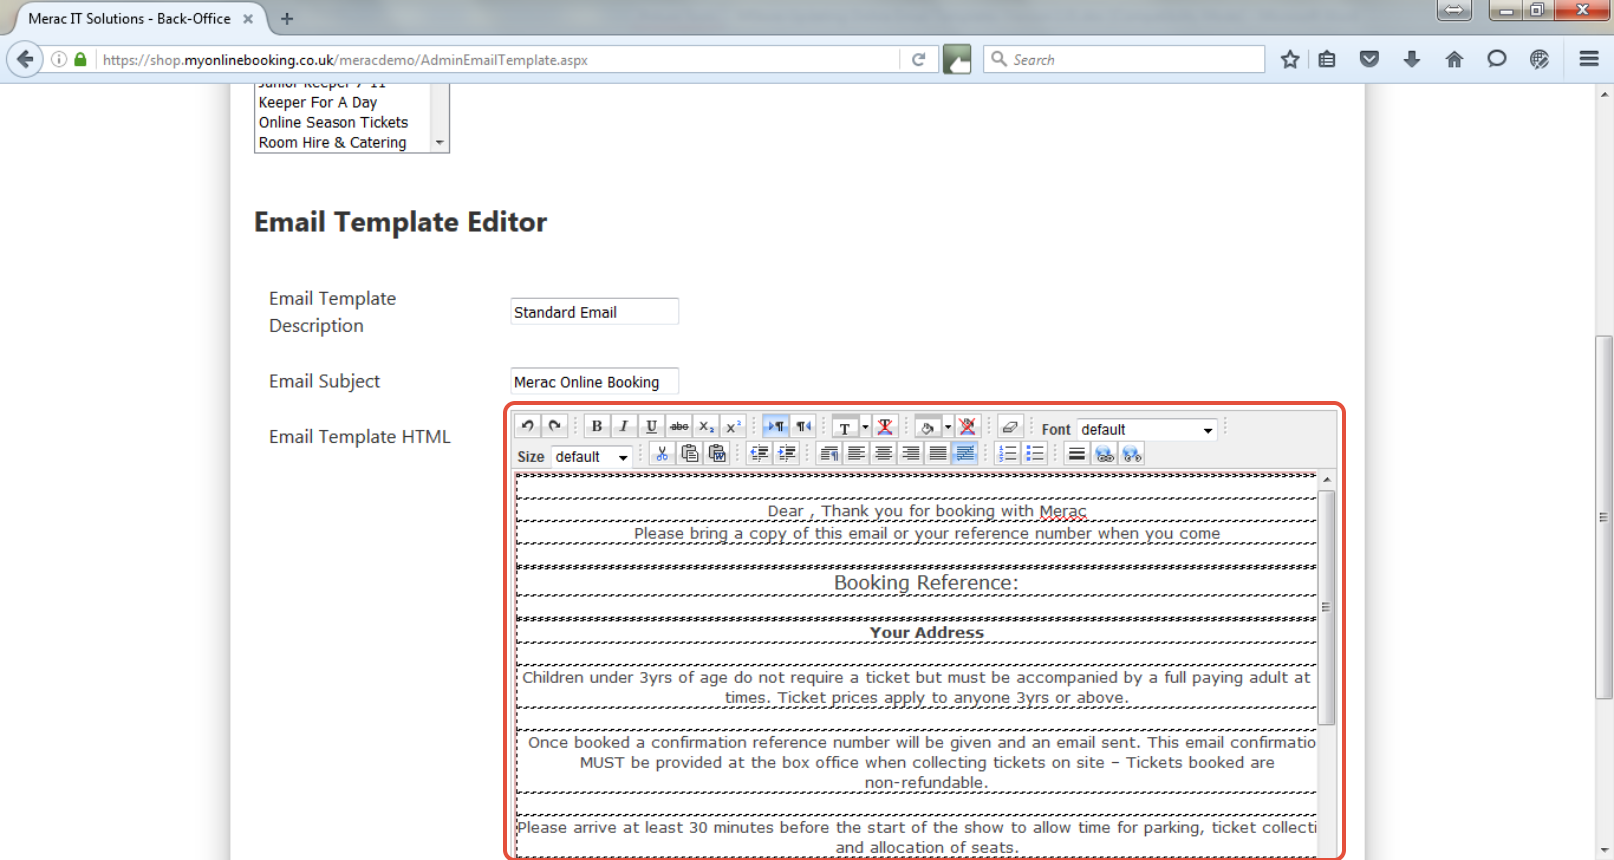The height and width of the screenshot is (860, 1614).
Task: Open the text color dropdown arrow
Action: 865,427
